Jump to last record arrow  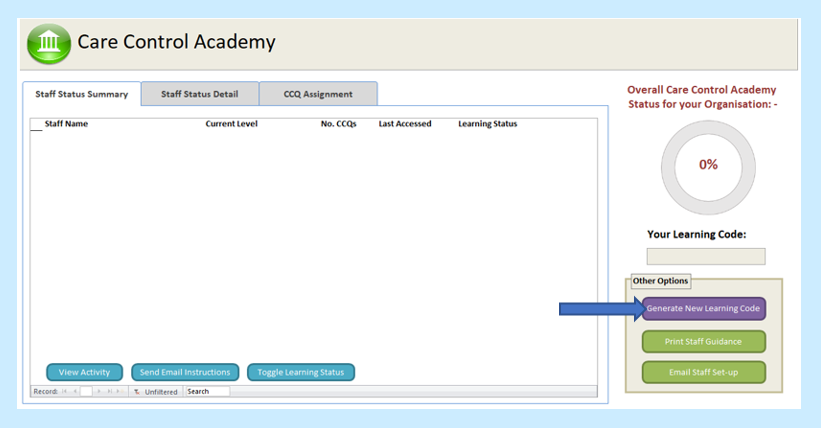click(x=108, y=392)
